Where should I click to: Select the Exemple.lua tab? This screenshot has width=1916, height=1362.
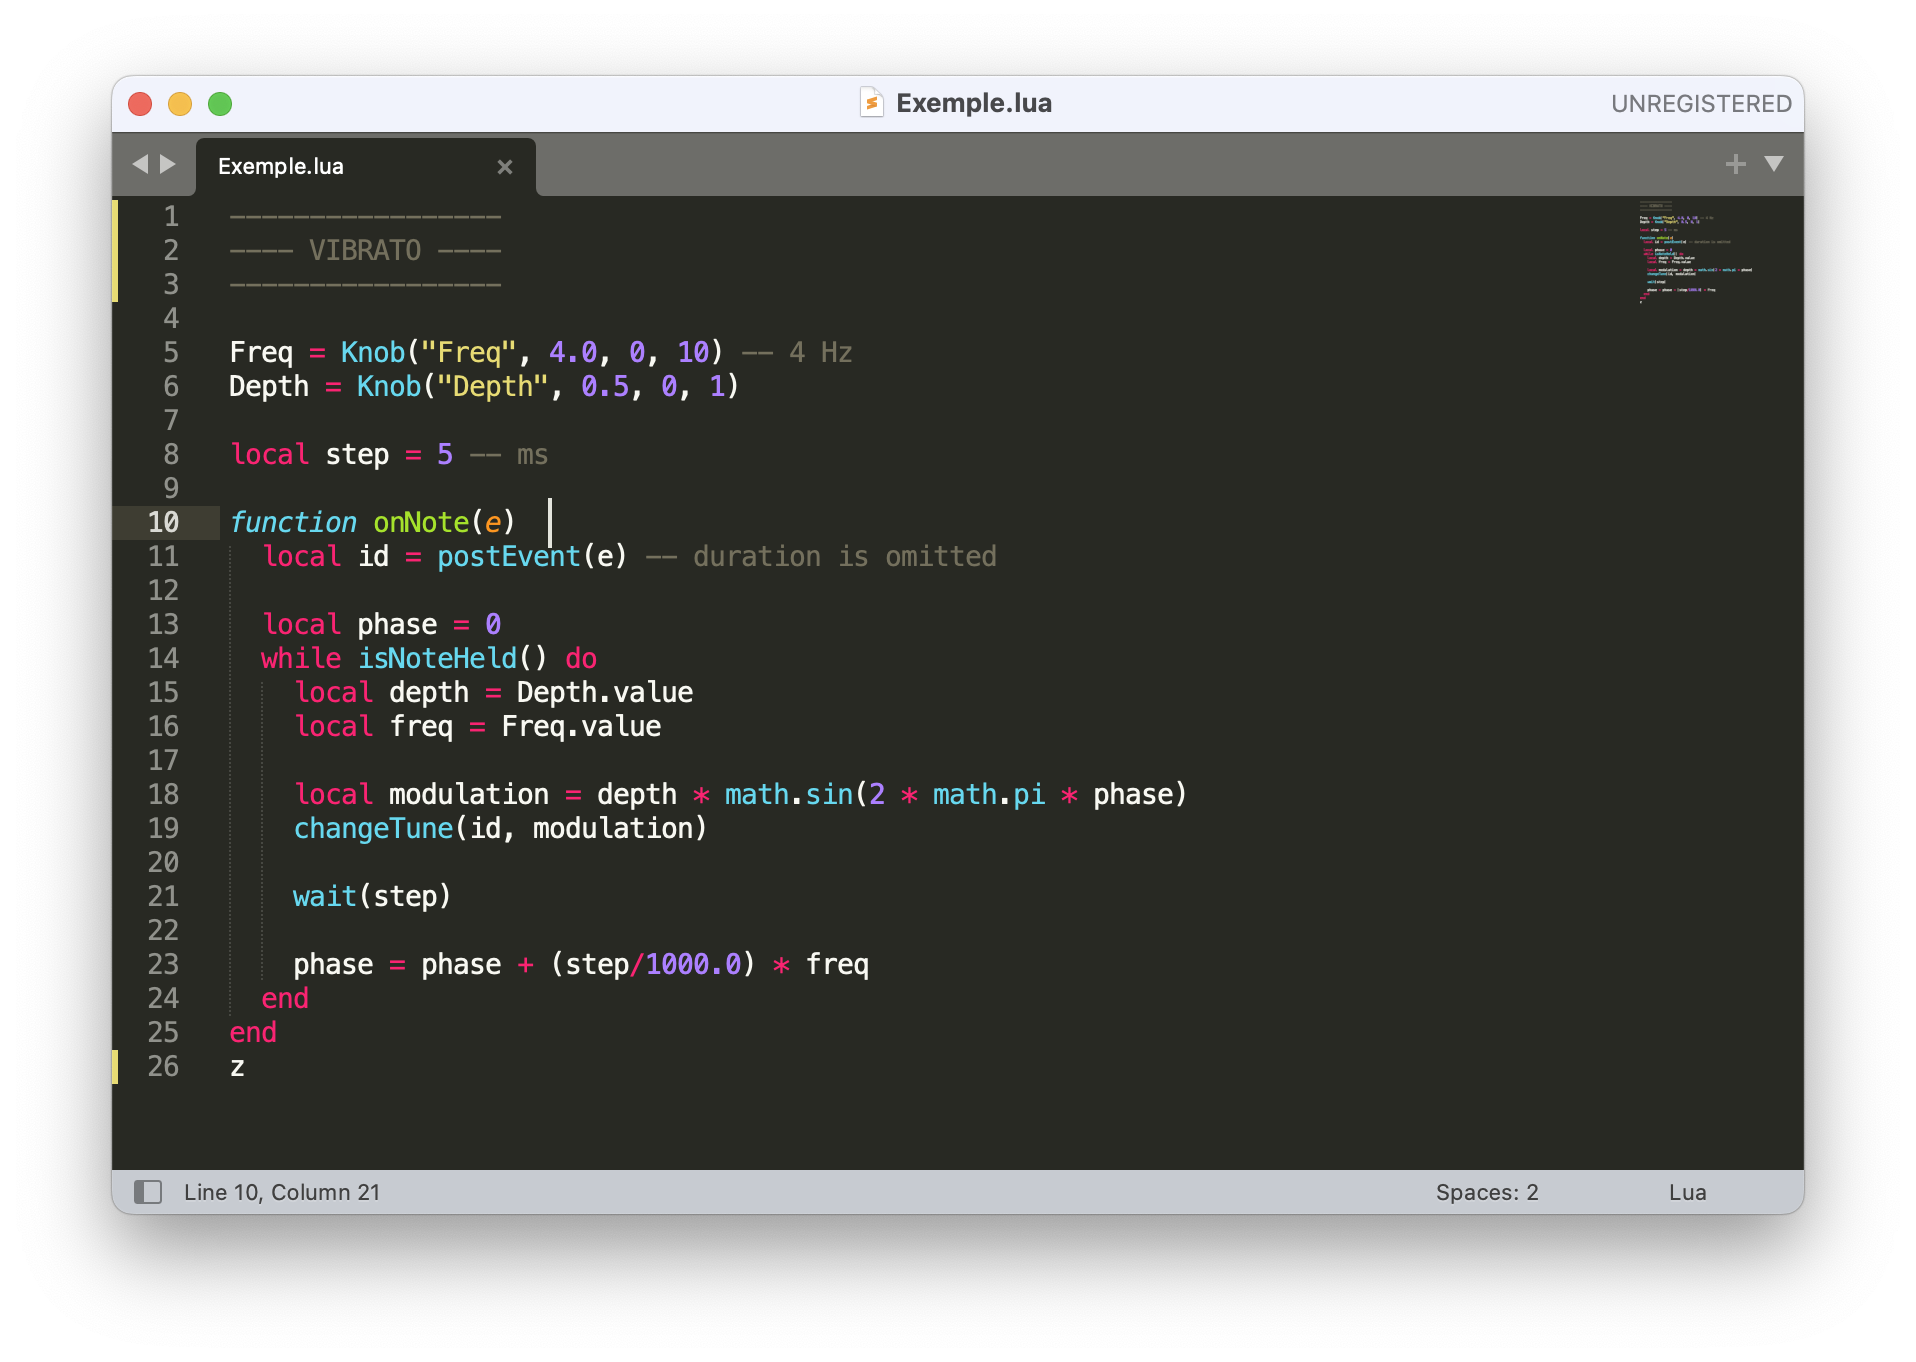pos(365,166)
